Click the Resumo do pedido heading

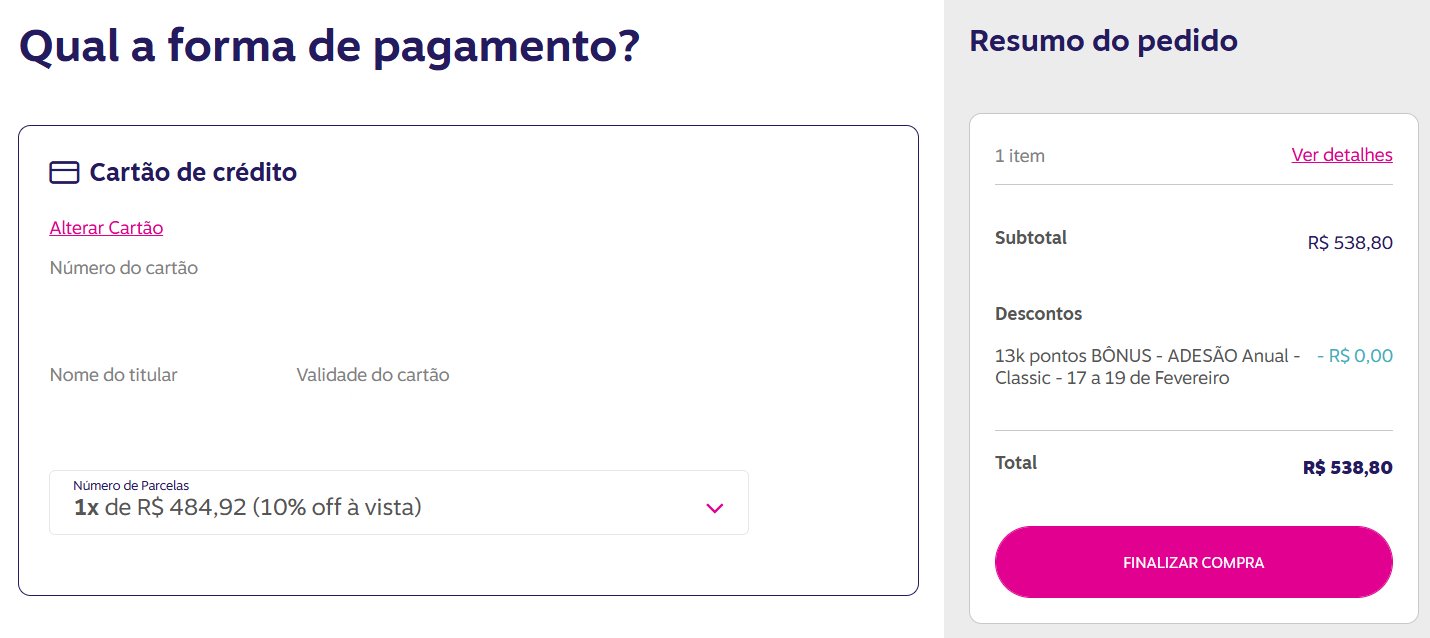tap(1104, 41)
